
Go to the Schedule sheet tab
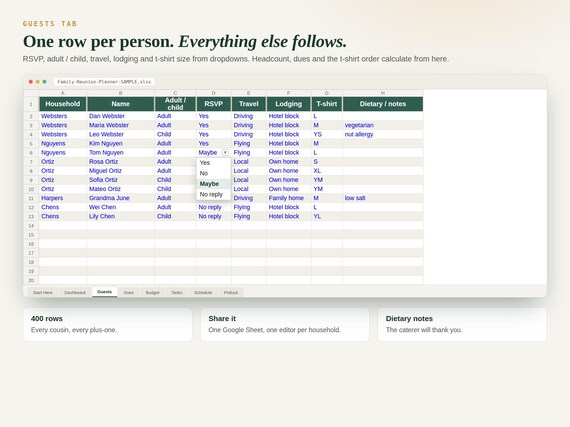coord(203,292)
